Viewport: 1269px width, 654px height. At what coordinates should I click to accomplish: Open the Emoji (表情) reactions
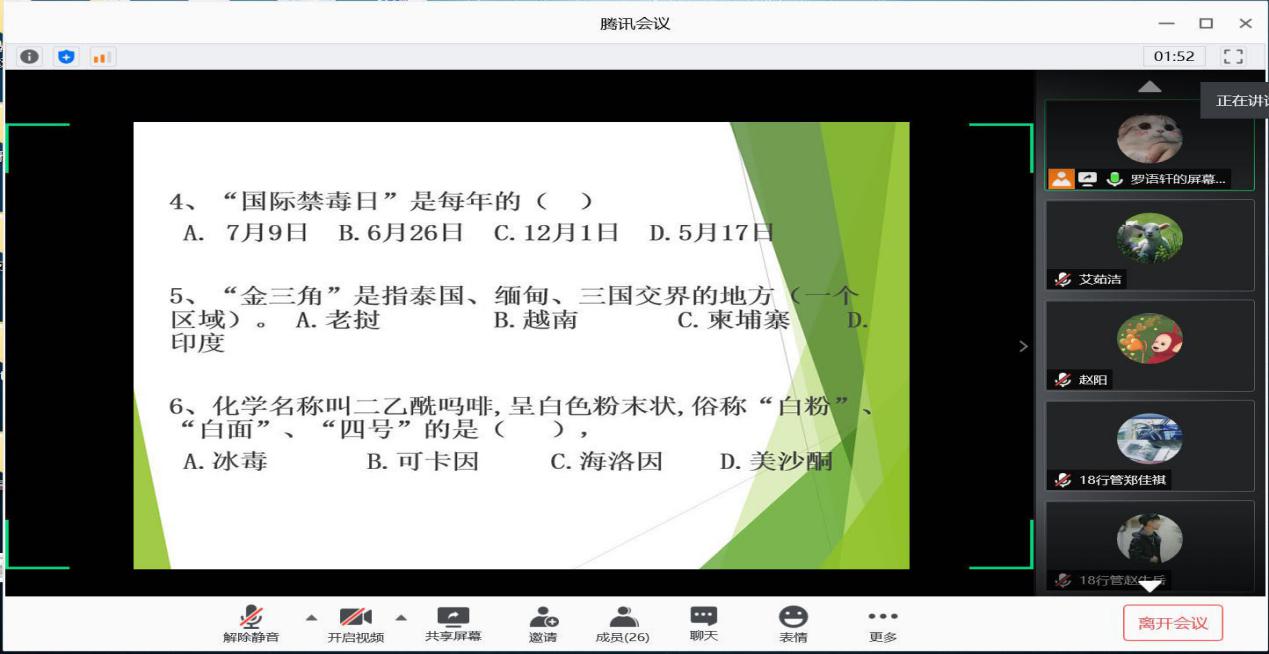coord(793,624)
